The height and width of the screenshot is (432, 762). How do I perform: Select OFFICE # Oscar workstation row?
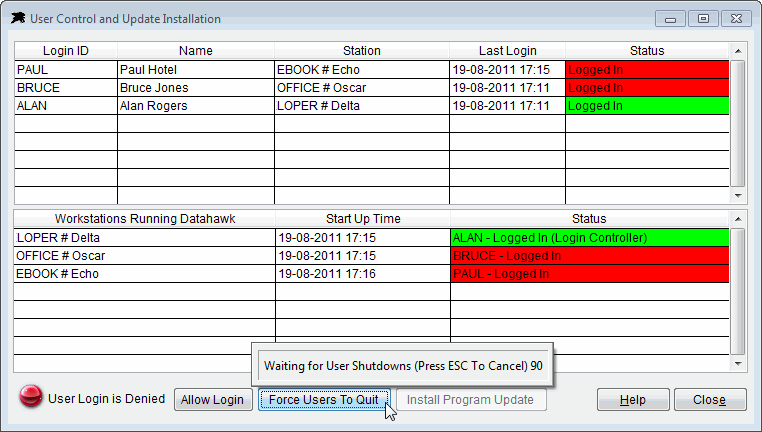coord(145,256)
